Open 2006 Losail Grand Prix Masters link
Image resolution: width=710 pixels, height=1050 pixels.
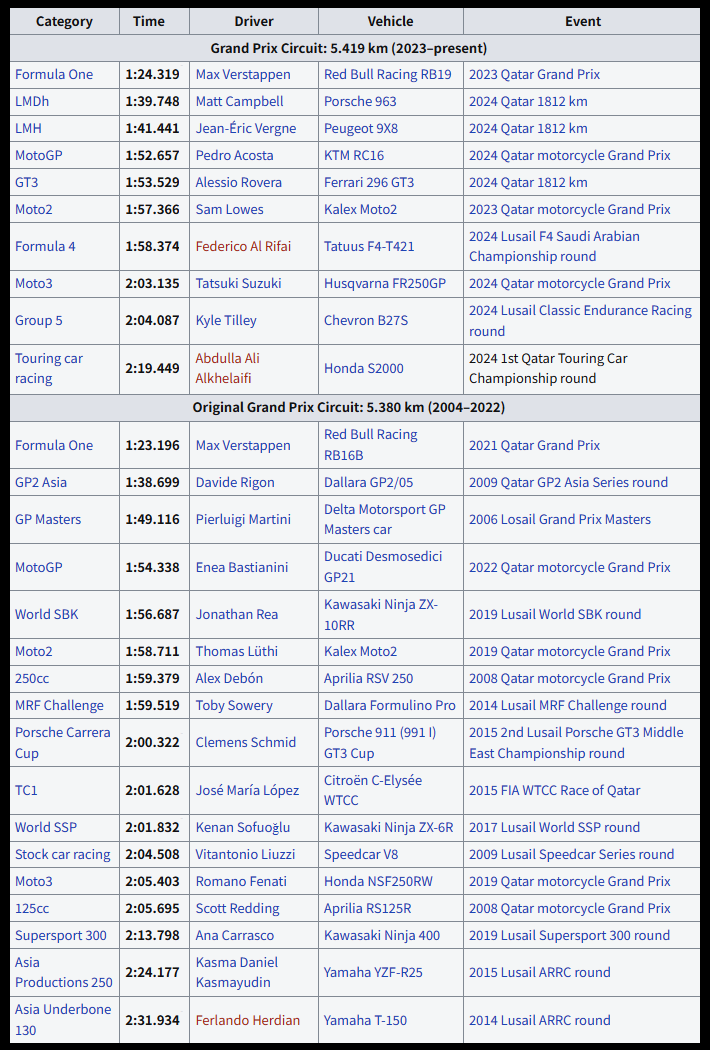coord(560,519)
